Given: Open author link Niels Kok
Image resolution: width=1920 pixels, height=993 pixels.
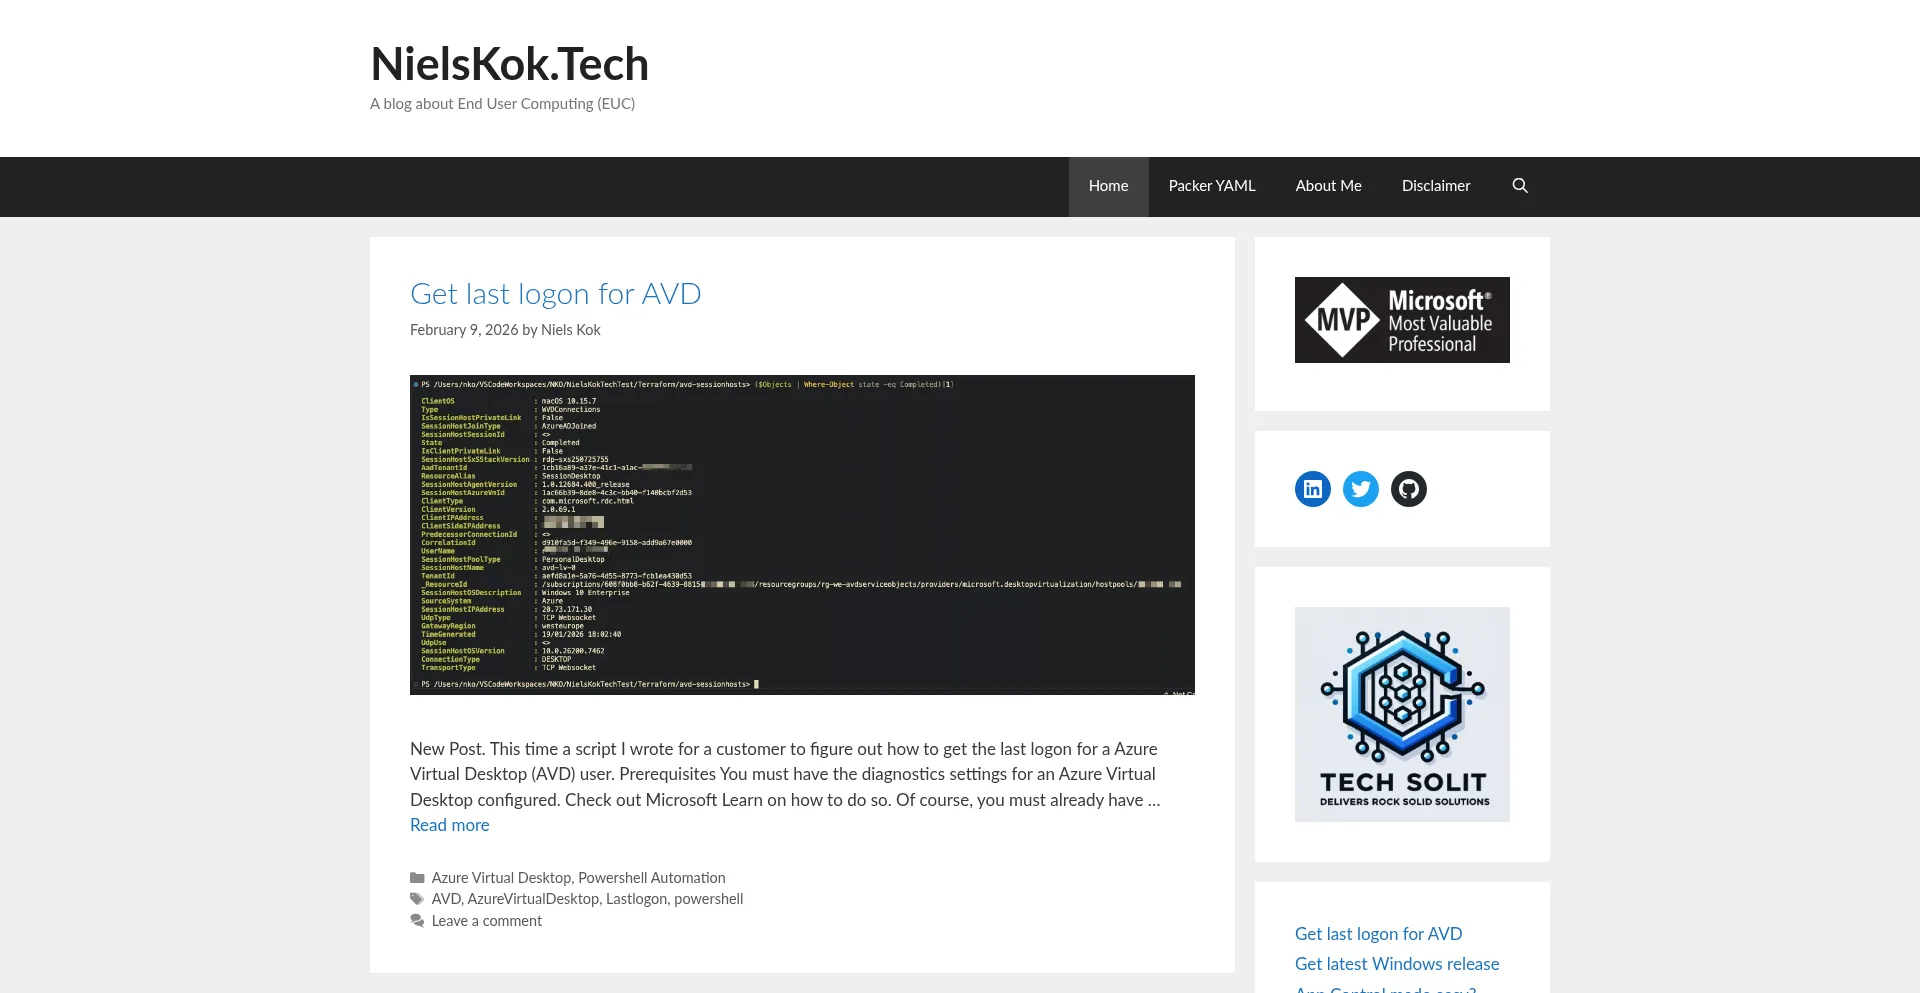Looking at the screenshot, I should coord(570,330).
